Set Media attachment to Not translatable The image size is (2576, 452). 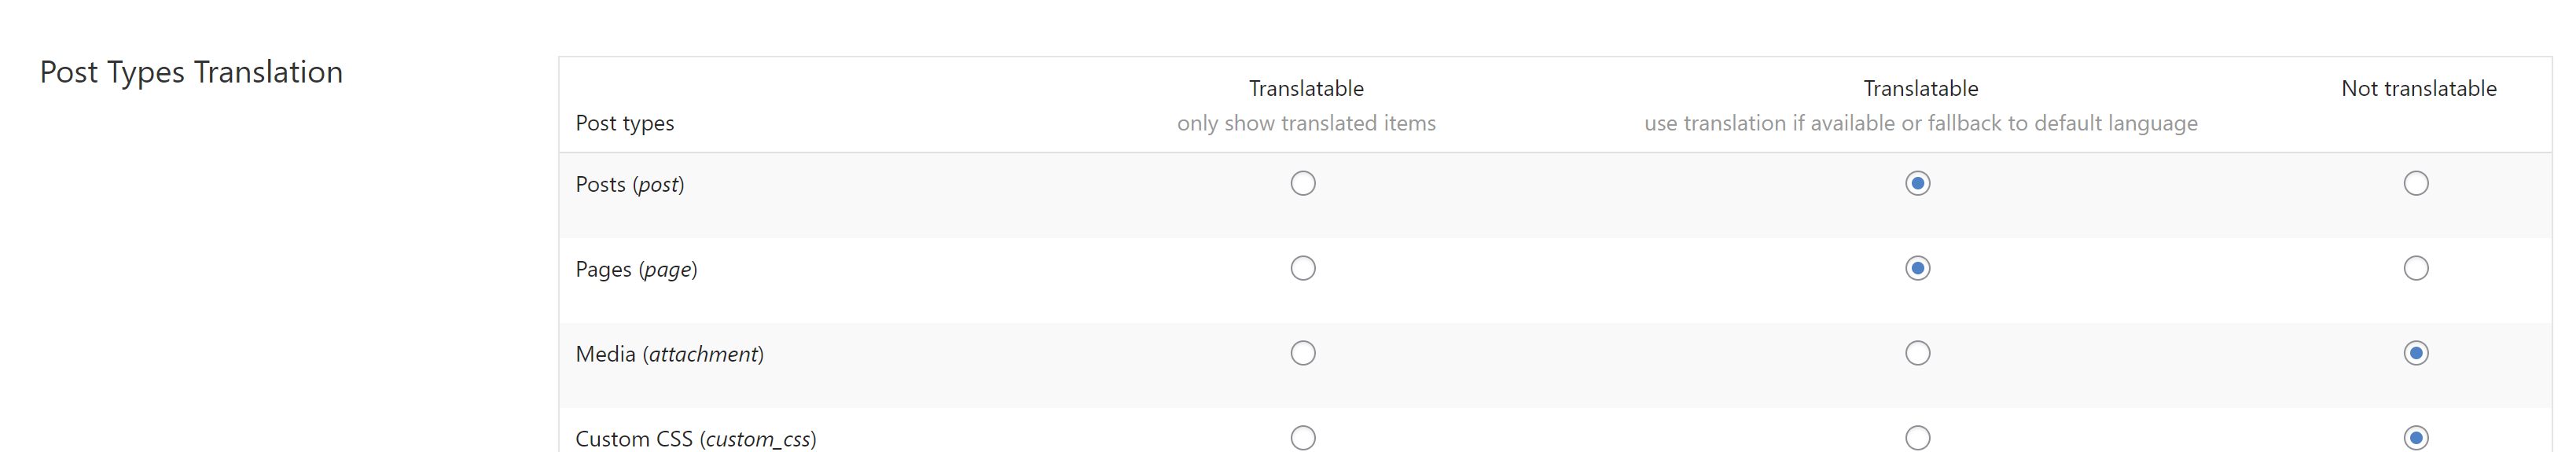click(x=2416, y=353)
